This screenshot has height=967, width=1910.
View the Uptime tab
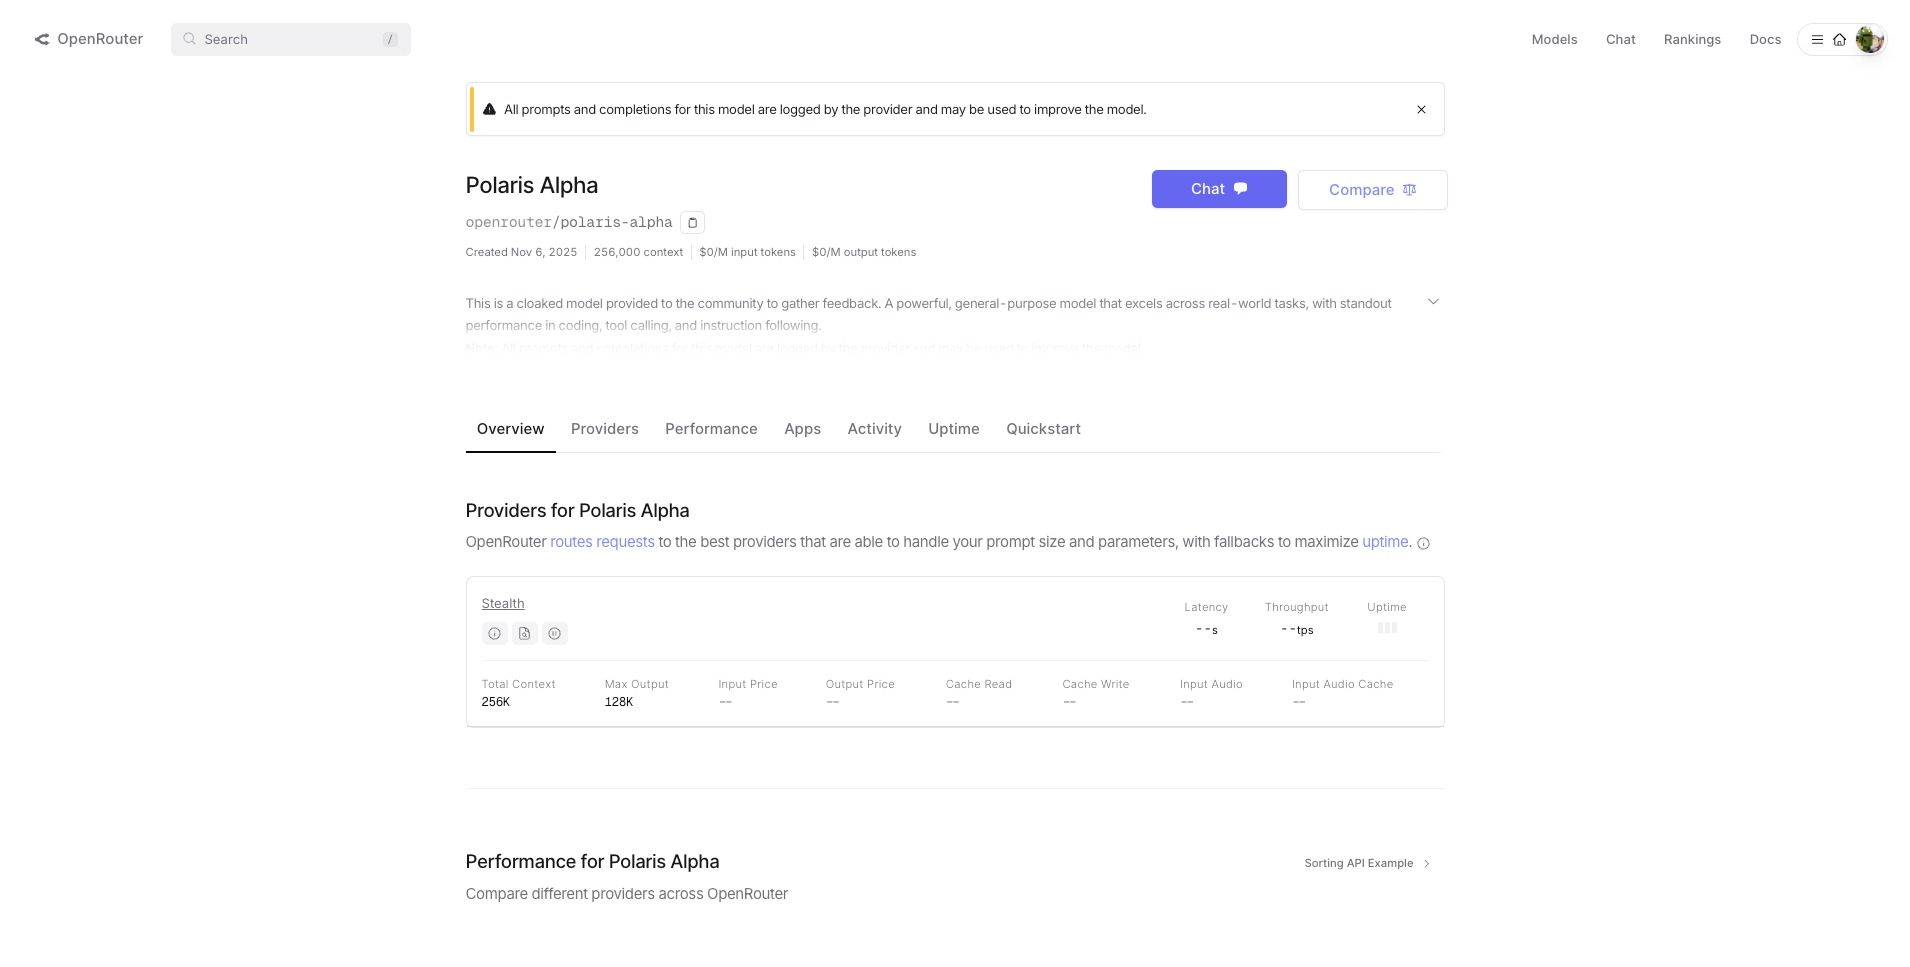pyautogui.click(x=953, y=429)
